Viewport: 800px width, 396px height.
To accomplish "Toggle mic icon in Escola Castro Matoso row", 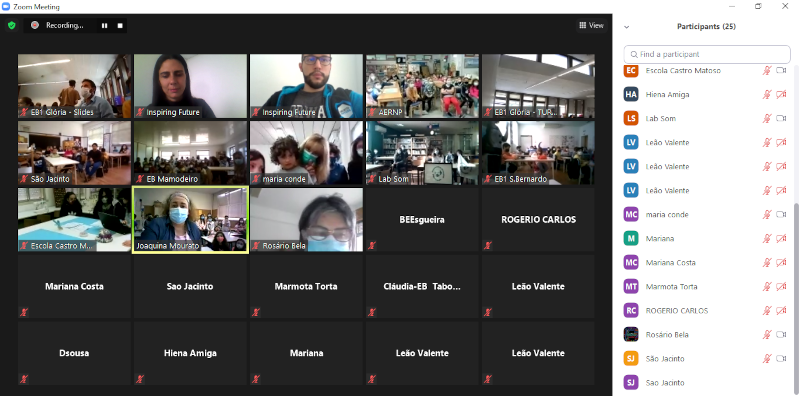I will click(767, 70).
